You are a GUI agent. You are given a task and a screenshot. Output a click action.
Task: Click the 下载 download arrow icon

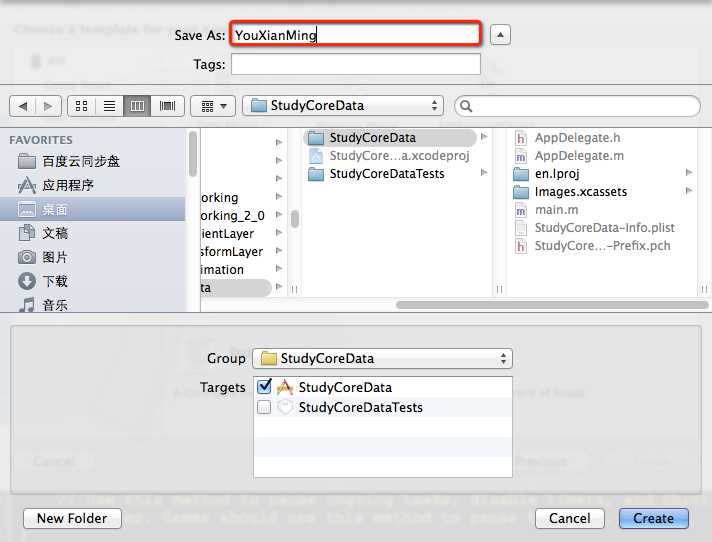27,281
